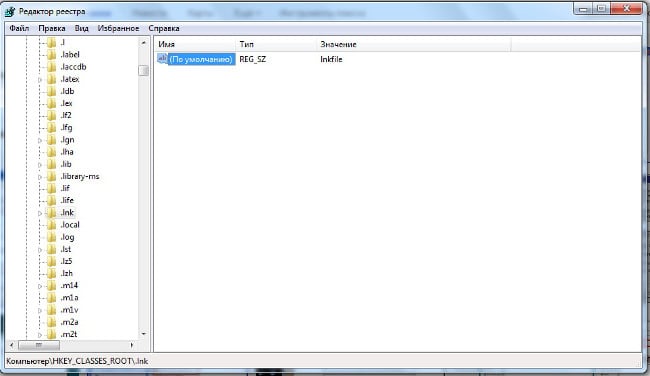Select the .library-ms folder icon
The image size is (650, 376).
51,176
